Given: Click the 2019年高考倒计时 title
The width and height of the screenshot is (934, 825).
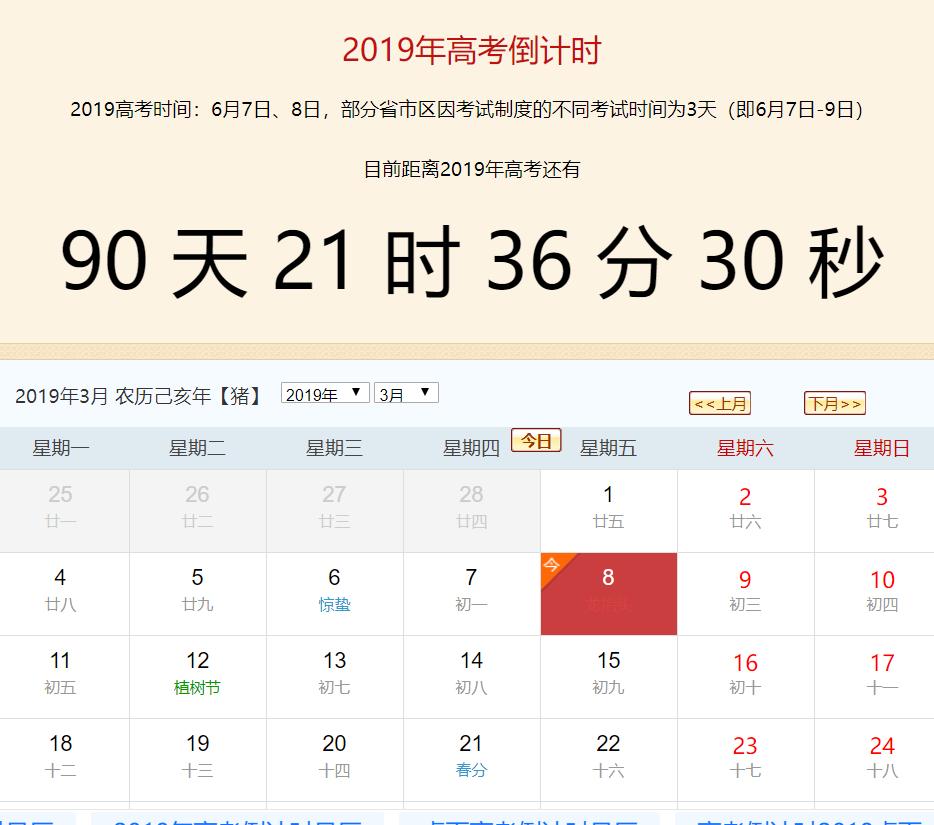Looking at the screenshot, I should click(472, 49).
